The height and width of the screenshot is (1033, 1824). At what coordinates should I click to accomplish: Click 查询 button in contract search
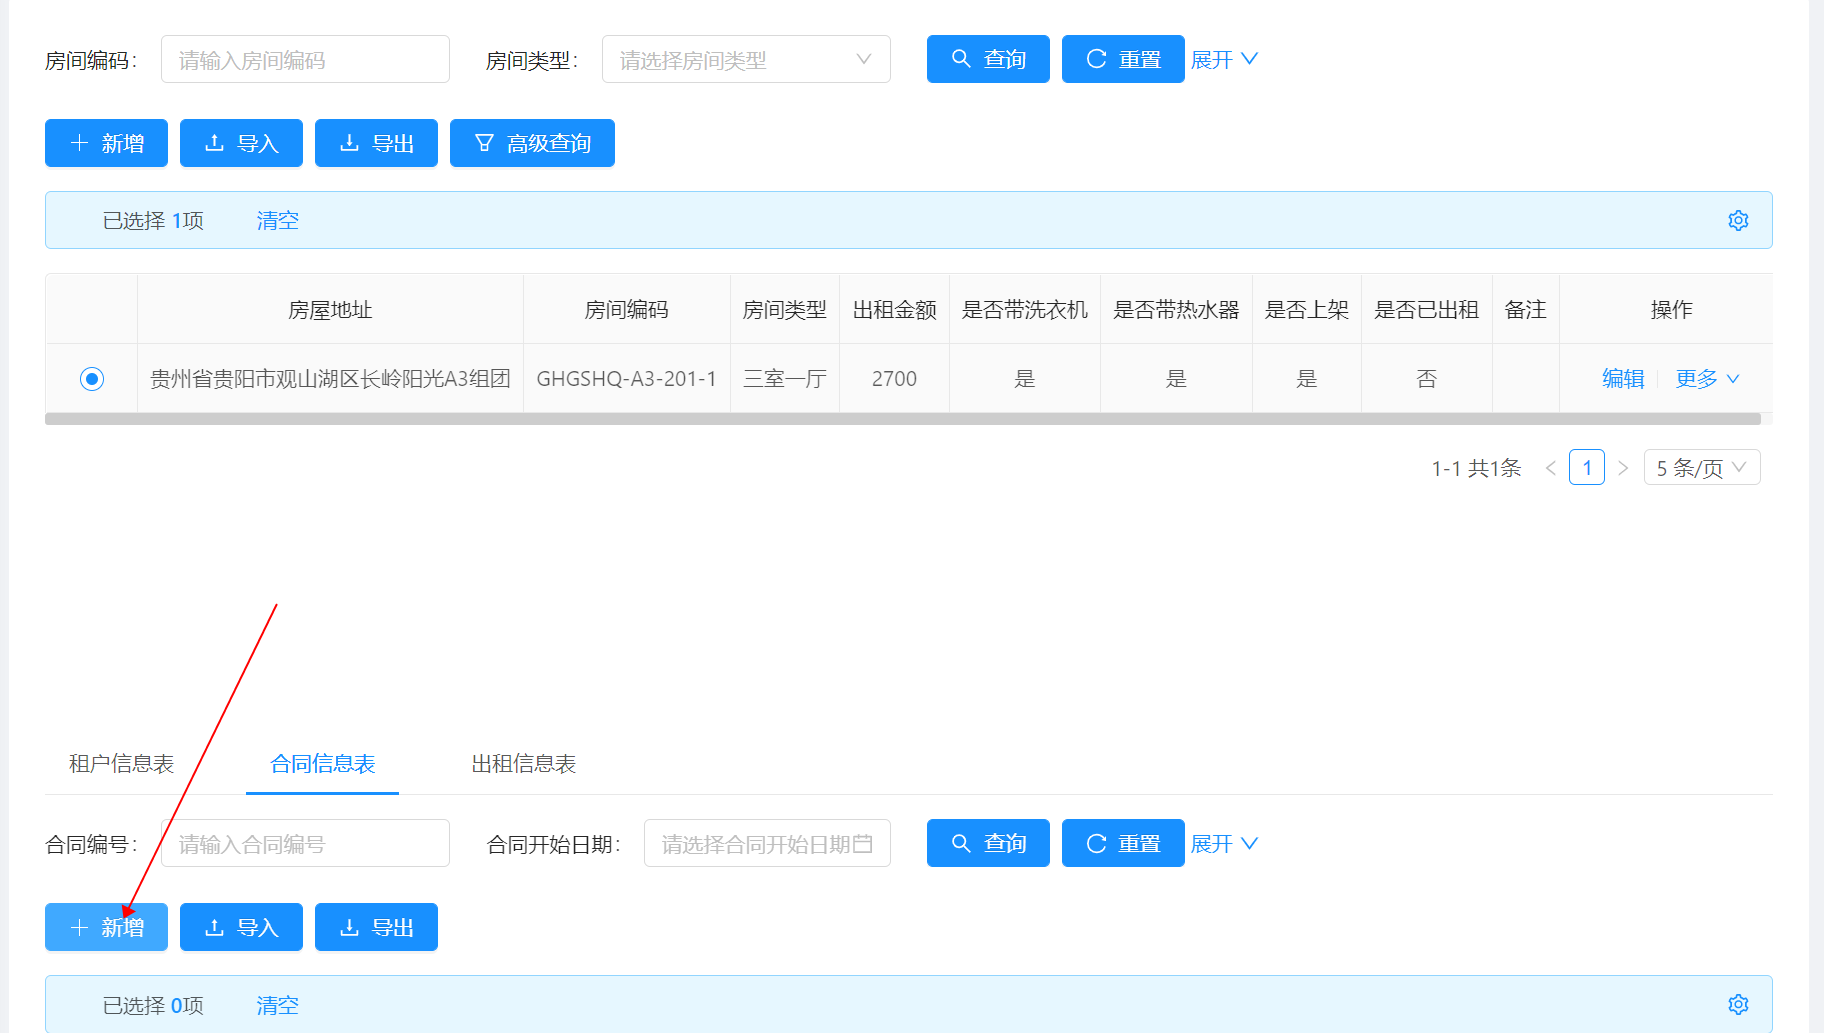click(x=988, y=843)
